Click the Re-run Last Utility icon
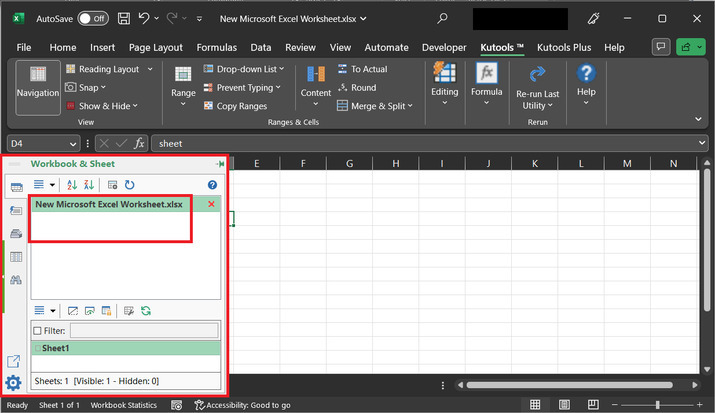The image size is (715, 413). pos(536,75)
